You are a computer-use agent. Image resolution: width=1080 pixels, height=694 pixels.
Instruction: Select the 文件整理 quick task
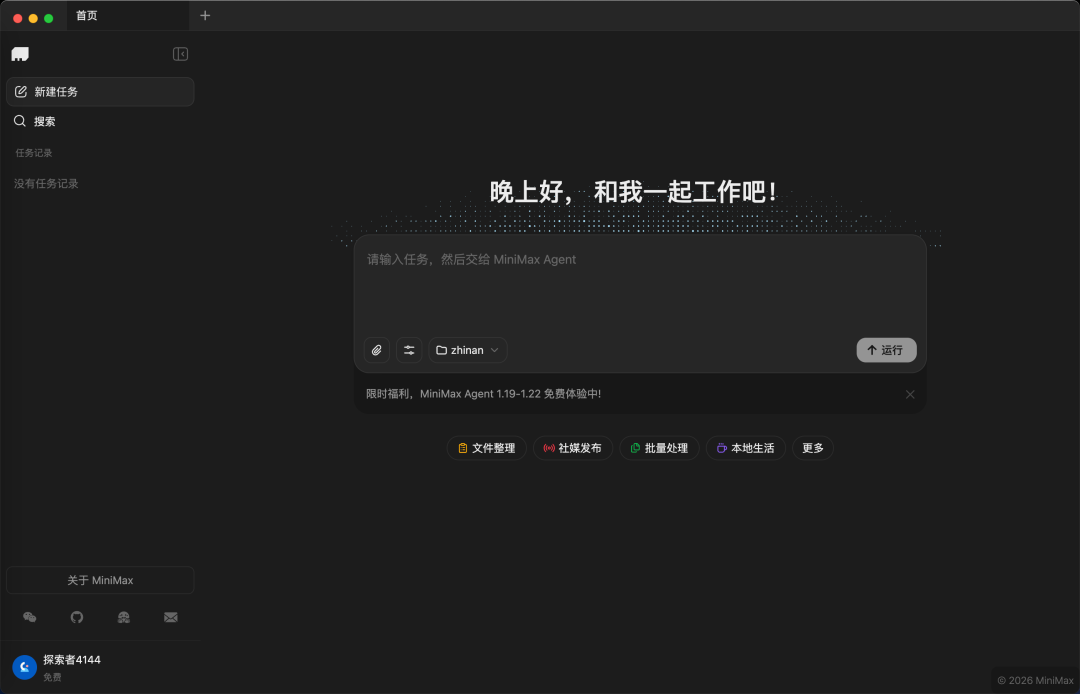486,448
